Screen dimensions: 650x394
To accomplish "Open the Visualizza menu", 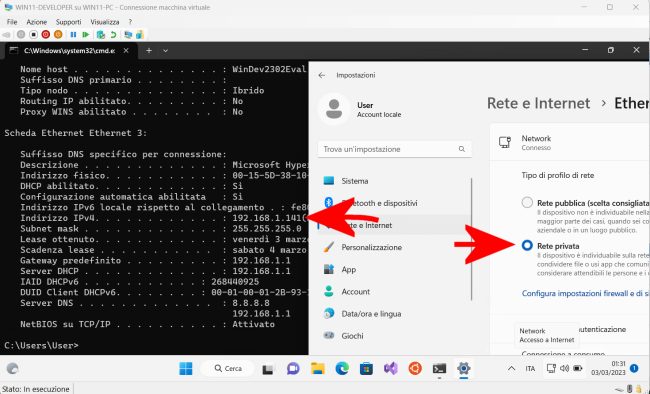I will 104,22.
